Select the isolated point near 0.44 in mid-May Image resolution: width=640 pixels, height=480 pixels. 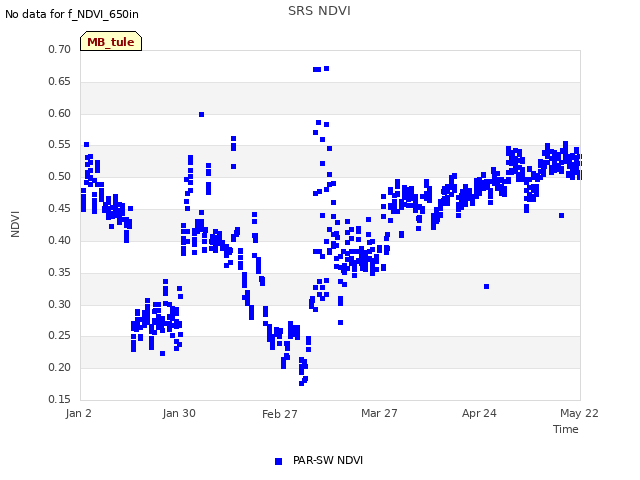point(562,216)
